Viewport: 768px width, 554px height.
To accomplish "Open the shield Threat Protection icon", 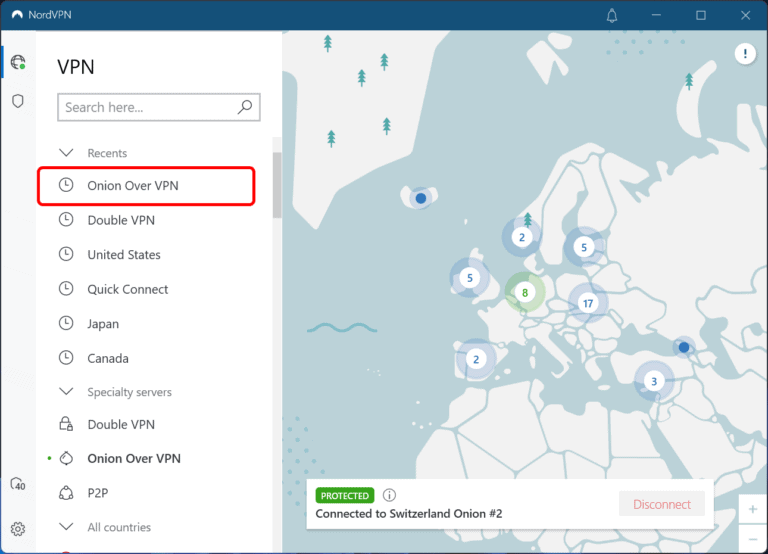I will tap(17, 101).
